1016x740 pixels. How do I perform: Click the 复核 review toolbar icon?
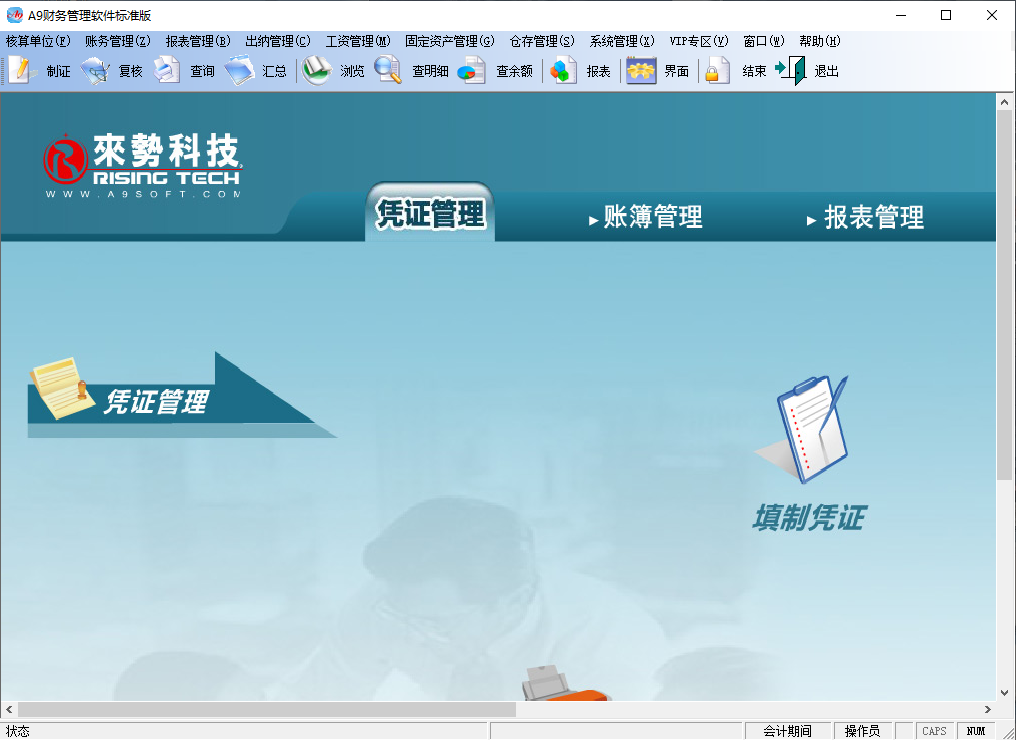click(96, 70)
